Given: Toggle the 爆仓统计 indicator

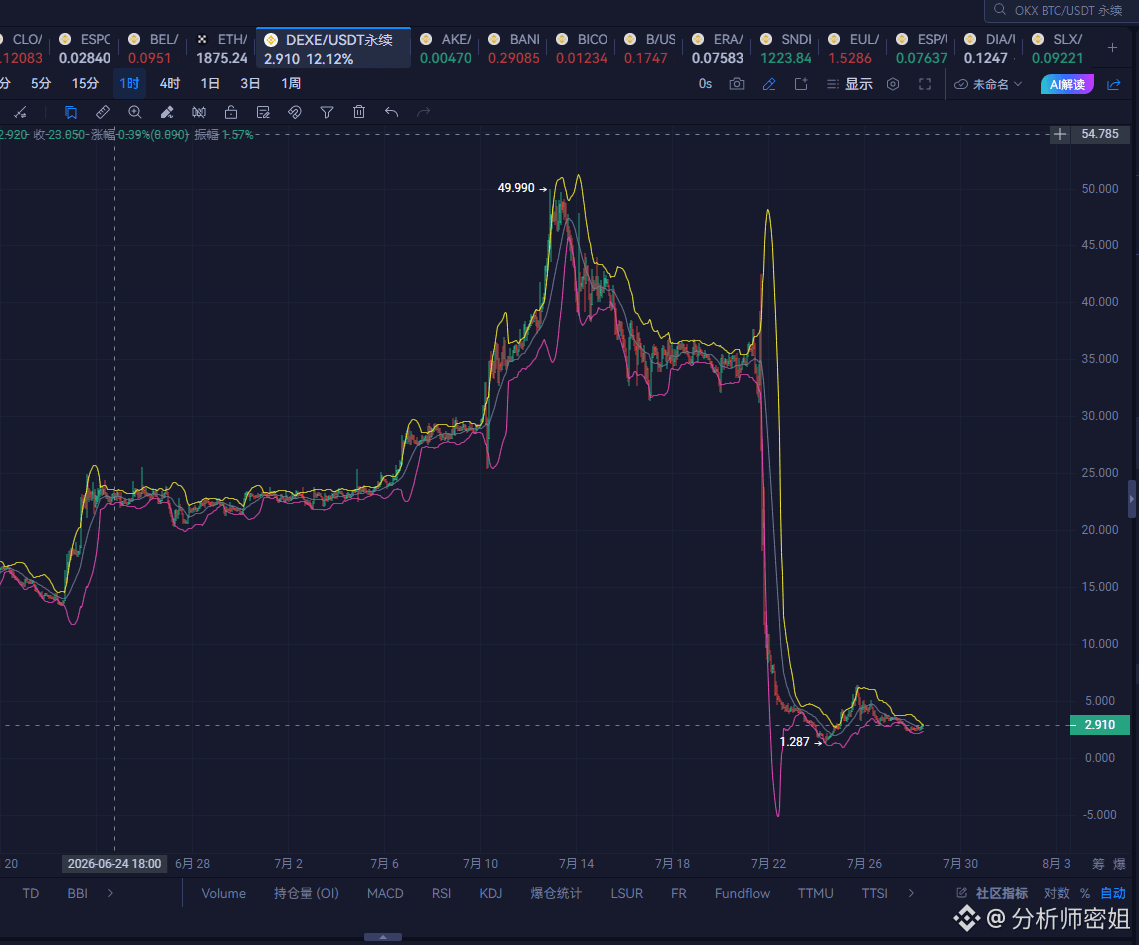Looking at the screenshot, I should pos(556,893).
